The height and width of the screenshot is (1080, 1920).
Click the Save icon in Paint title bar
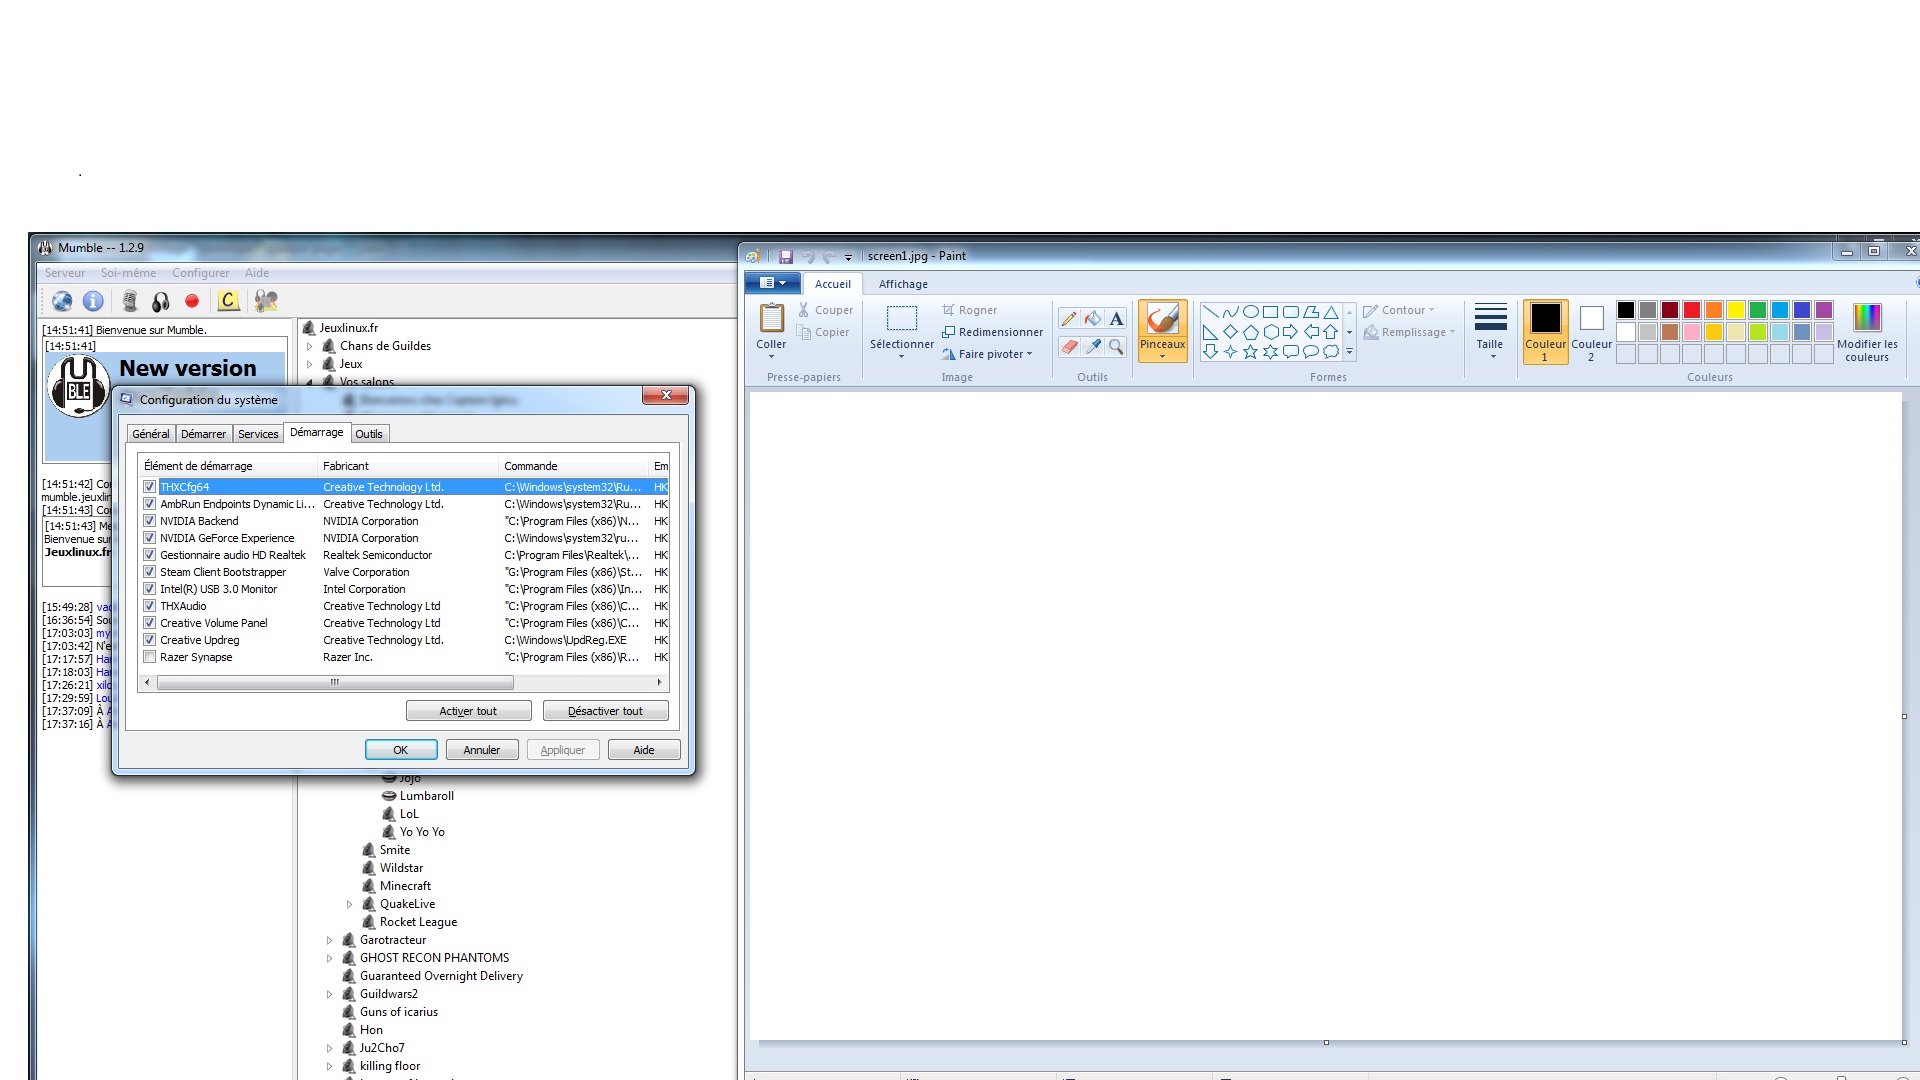[x=786, y=257]
